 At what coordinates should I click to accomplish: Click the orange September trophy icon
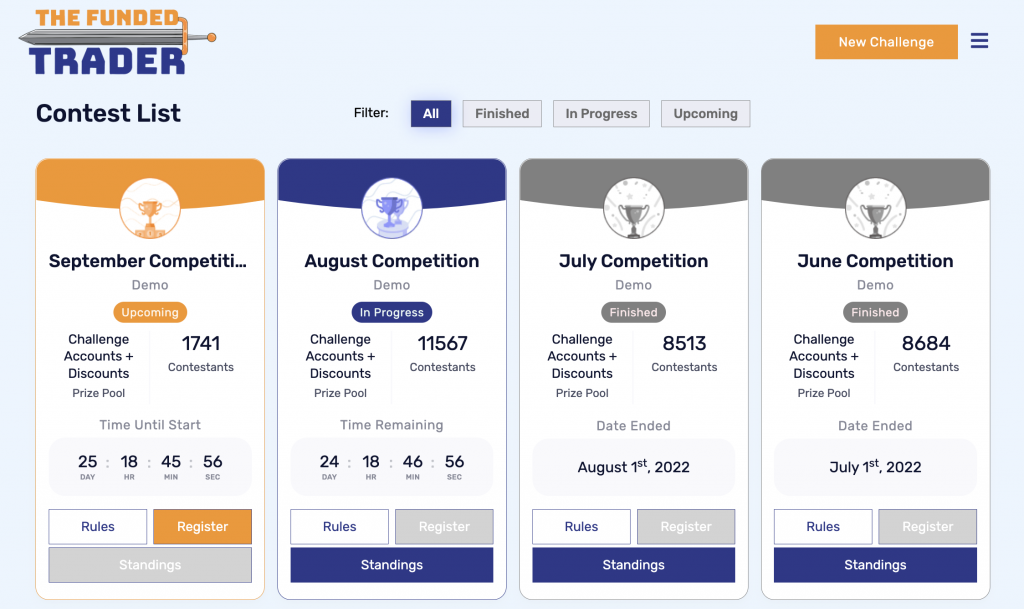(150, 209)
